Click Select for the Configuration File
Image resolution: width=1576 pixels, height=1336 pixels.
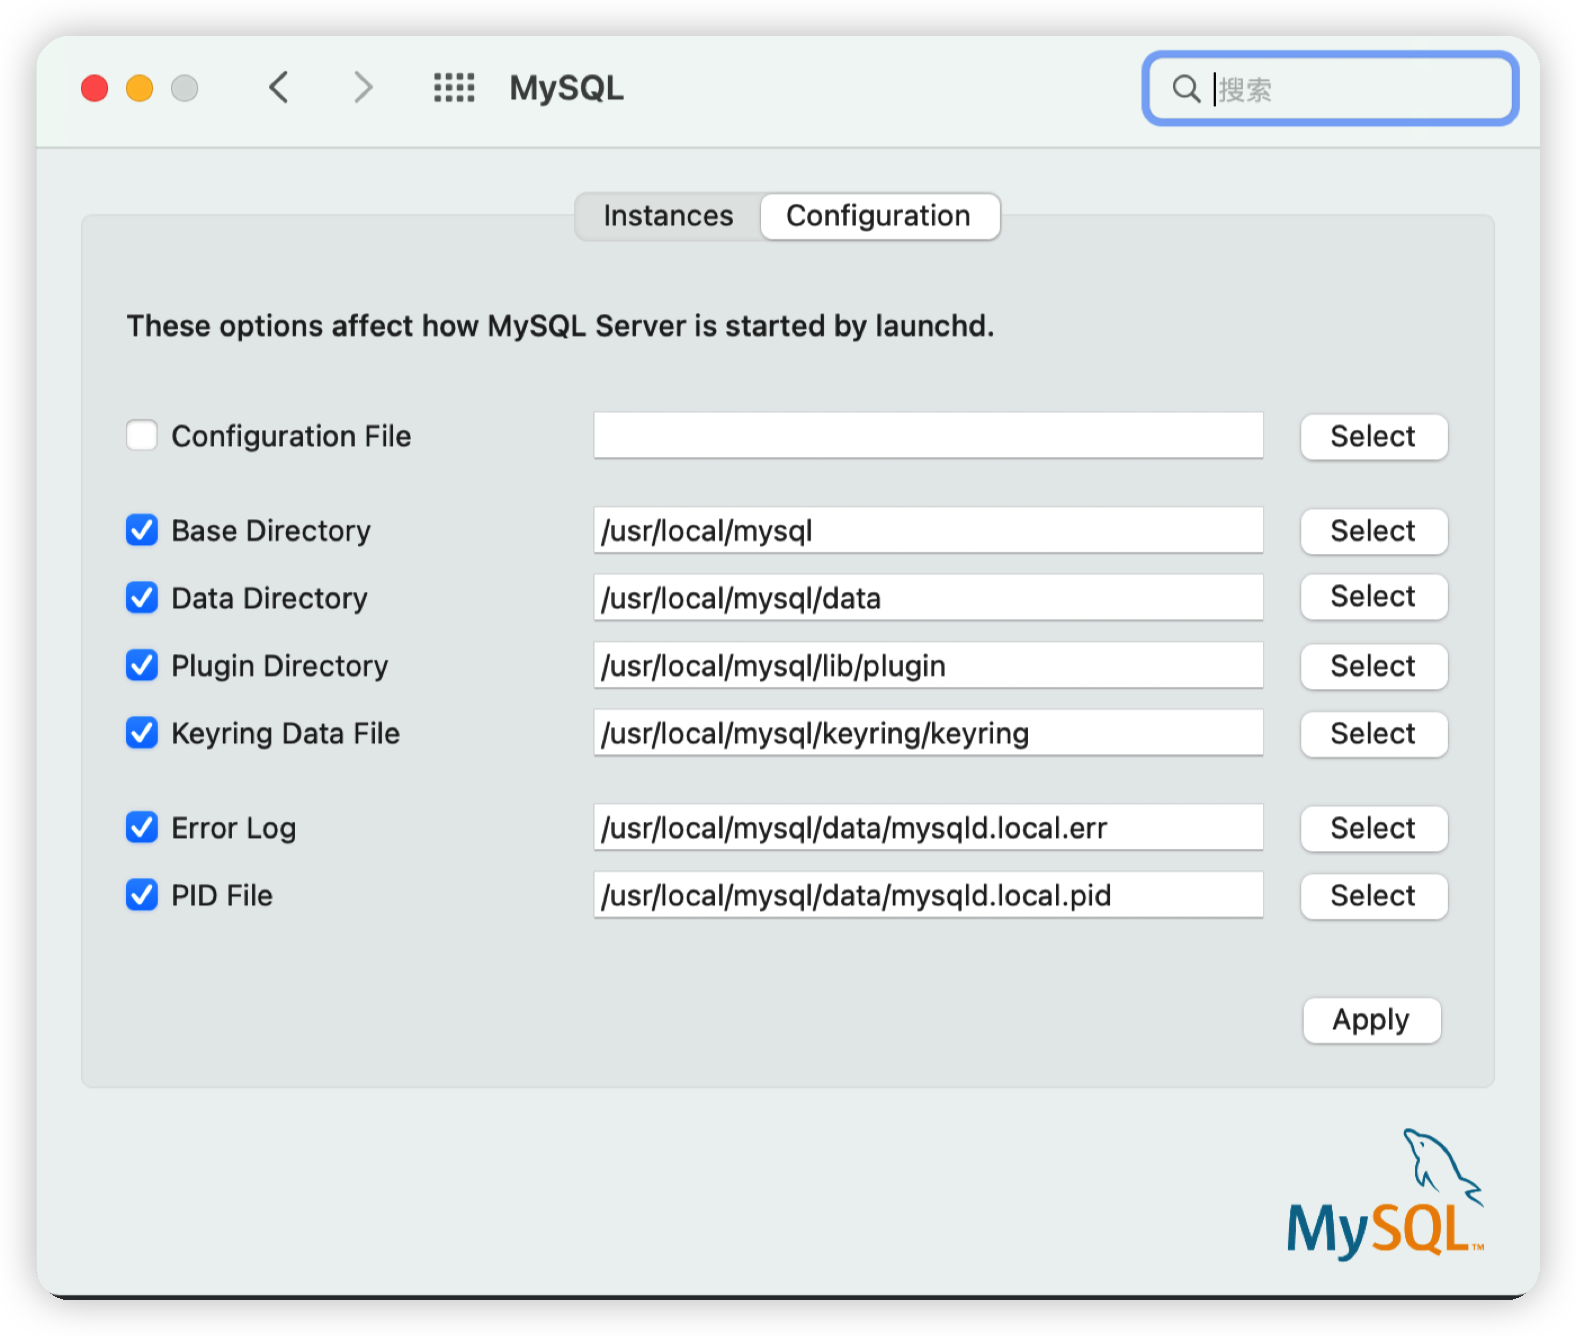(1373, 437)
